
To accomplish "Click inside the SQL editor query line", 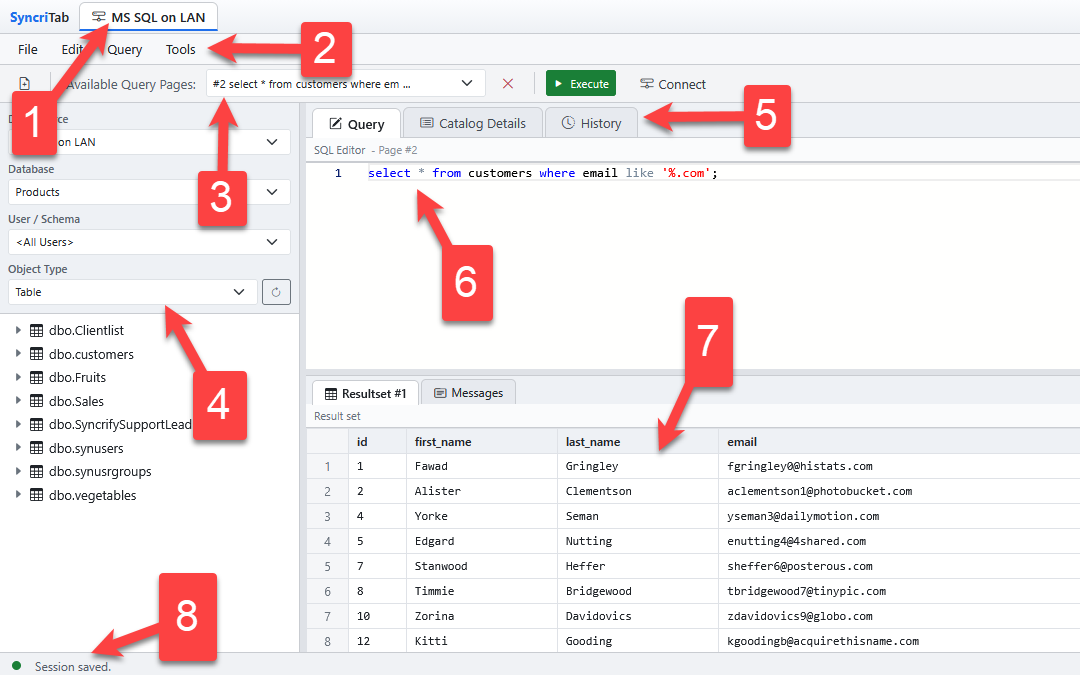I will (x=543, y=173).
